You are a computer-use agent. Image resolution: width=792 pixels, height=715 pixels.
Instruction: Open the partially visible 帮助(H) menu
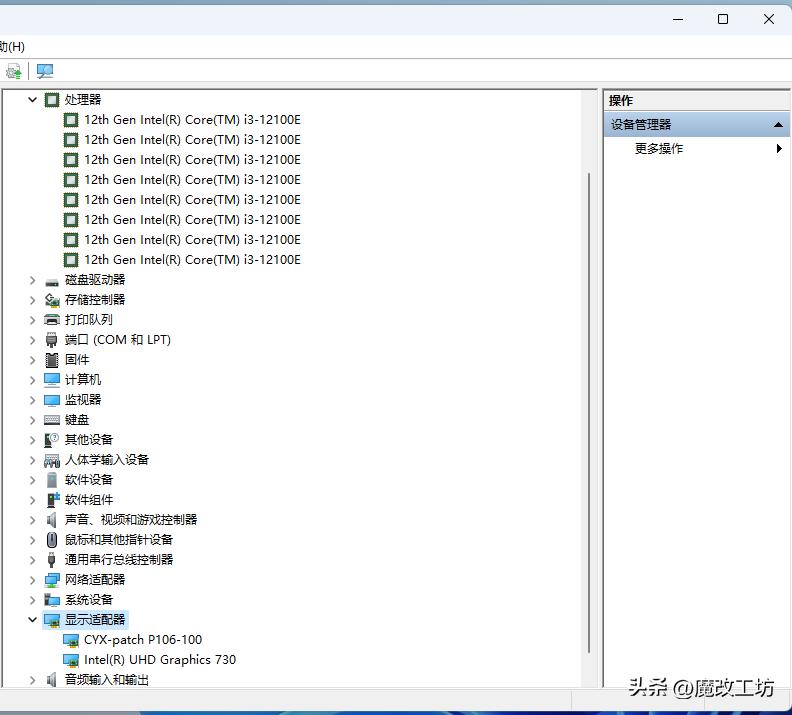[x=12, y=47]
